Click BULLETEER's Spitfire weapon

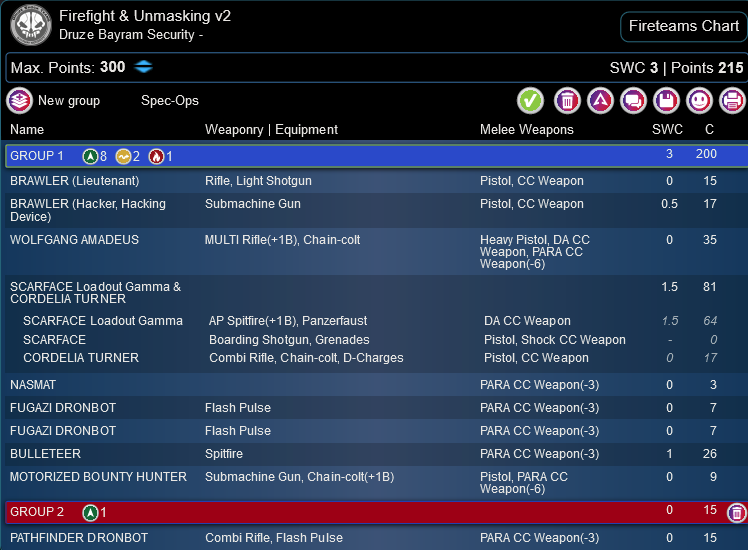[224, 454]
